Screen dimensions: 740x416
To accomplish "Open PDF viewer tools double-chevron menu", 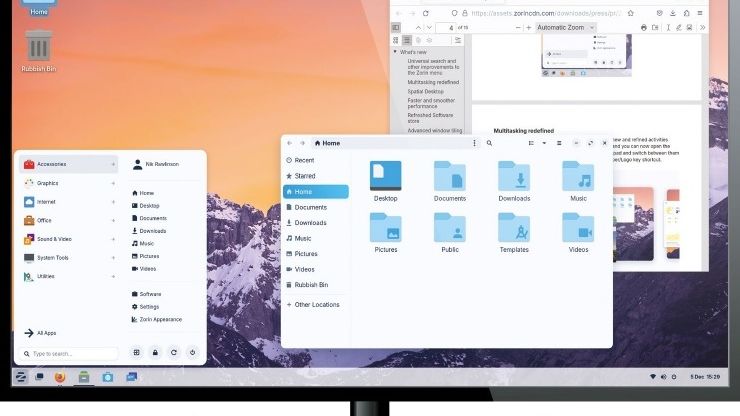I will pos(702,27).
